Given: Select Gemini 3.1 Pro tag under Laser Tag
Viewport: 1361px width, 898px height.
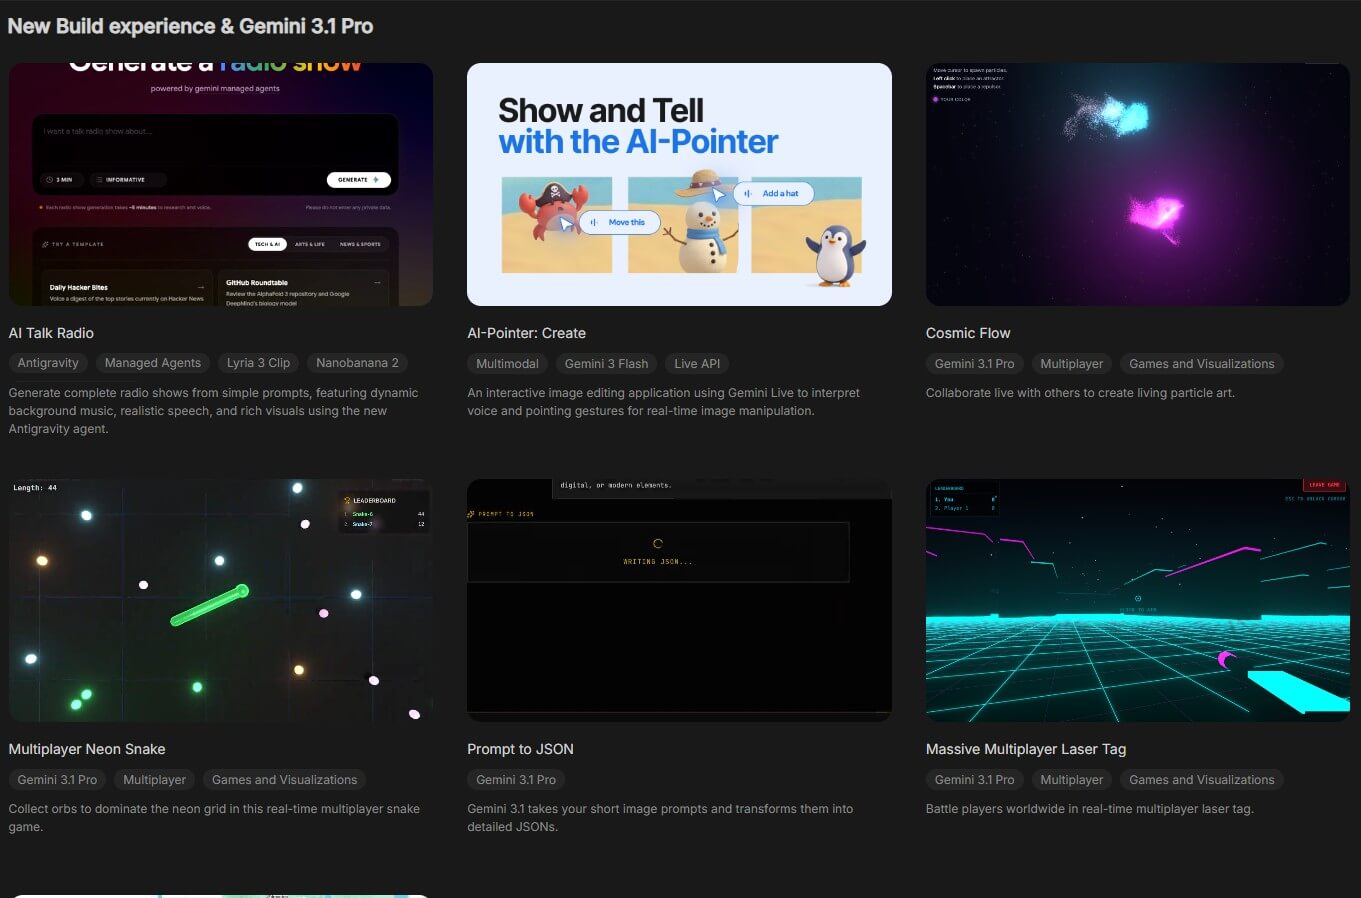Looking at the screenshot, I should click(974, 780).
